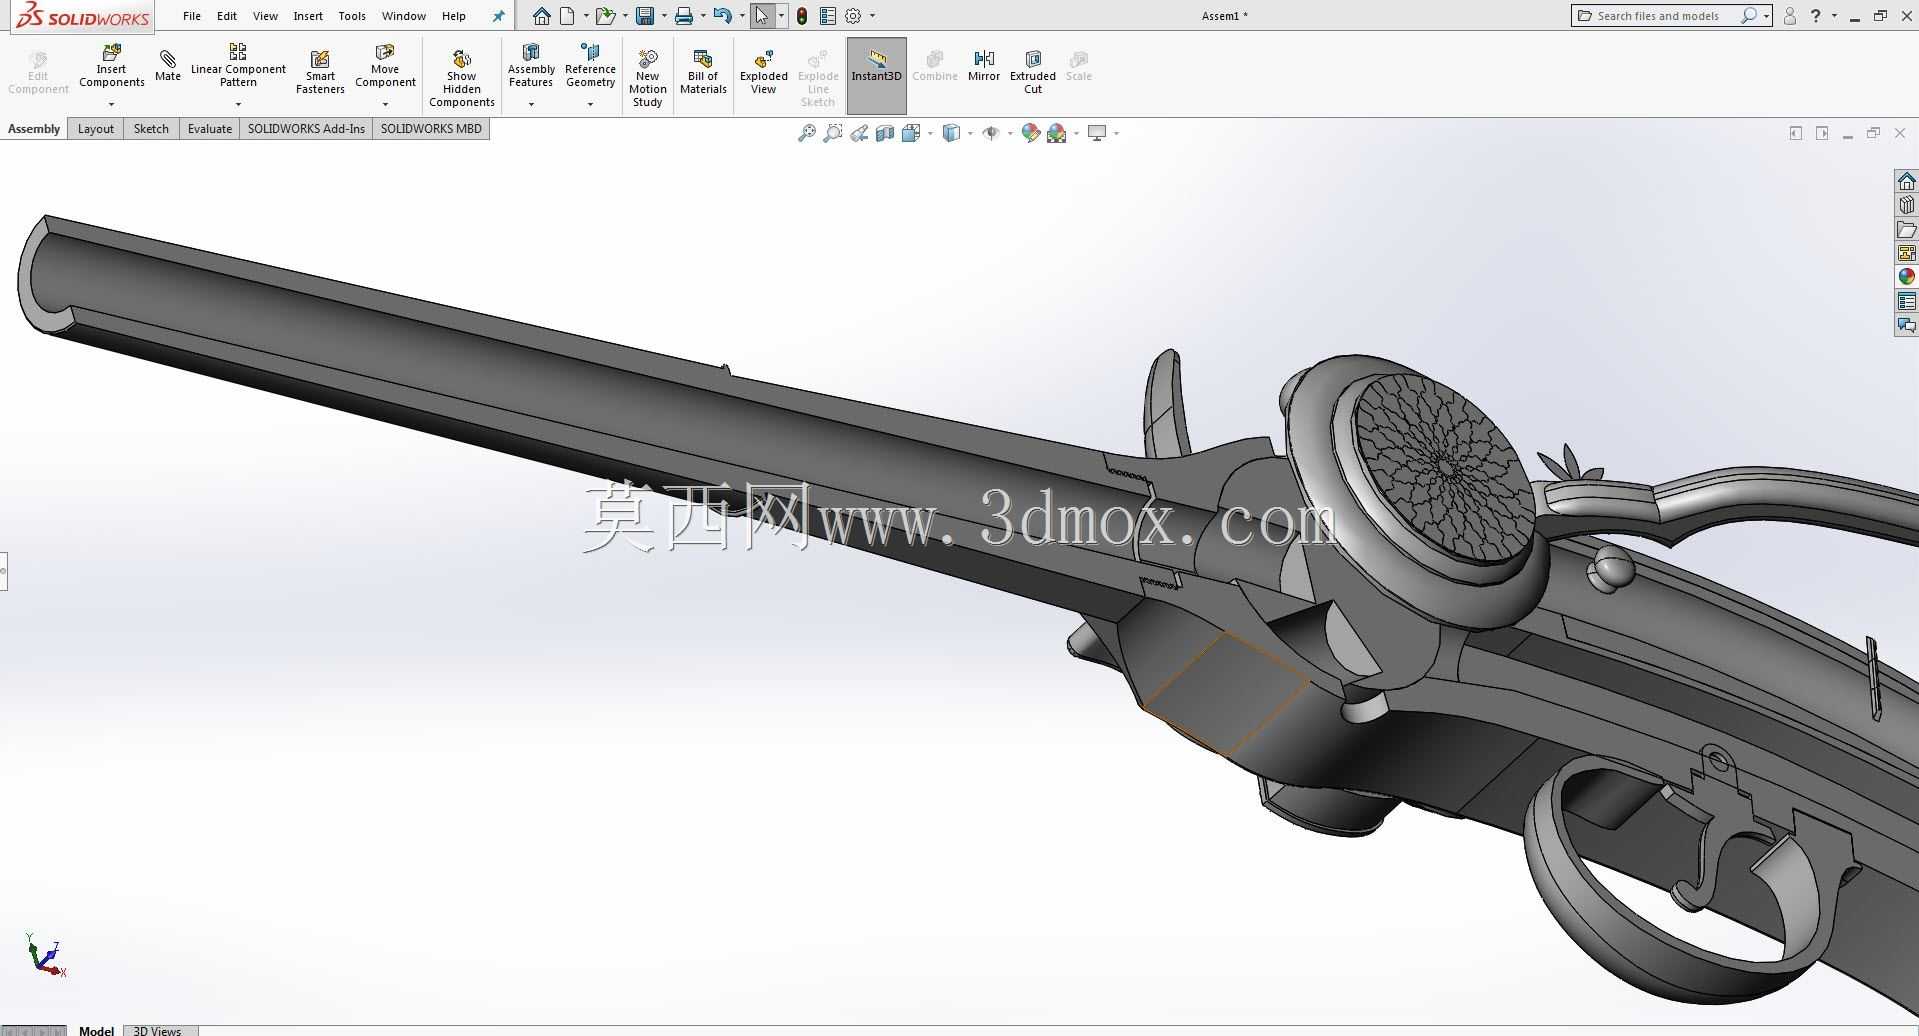The width and height of the screenshot is (1919, 1036).
Task: Open Custom Properties task pane tab
Action: [1906, 301]
